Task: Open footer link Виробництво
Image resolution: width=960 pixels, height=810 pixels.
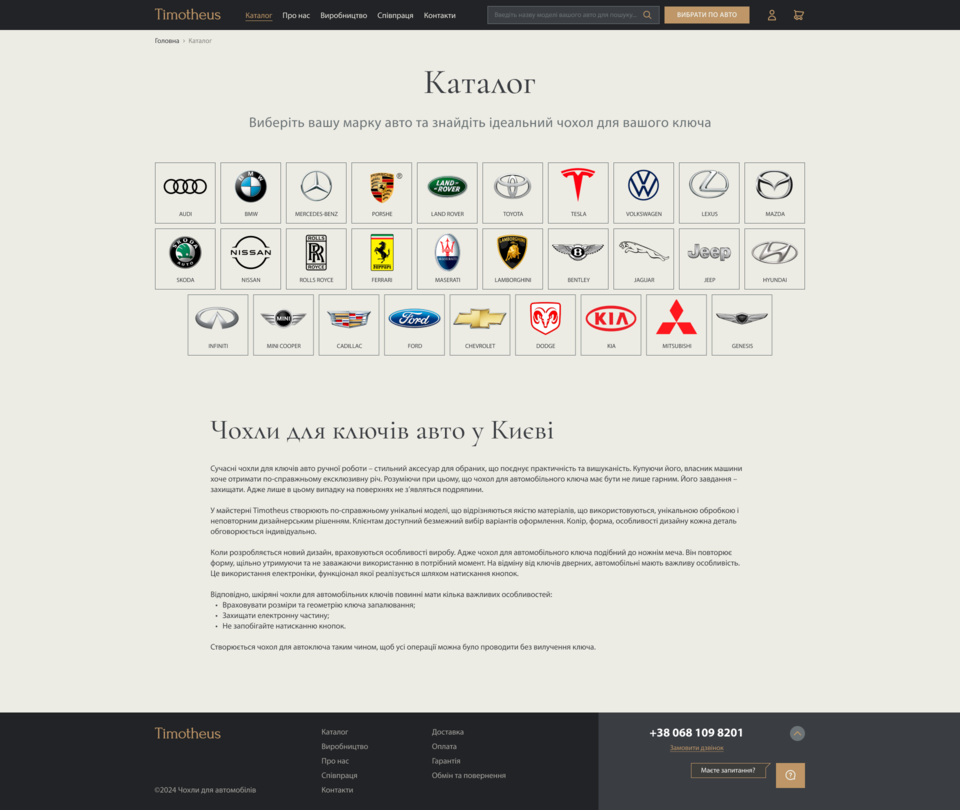Action: pyautogui.click(x=345, y=747)
